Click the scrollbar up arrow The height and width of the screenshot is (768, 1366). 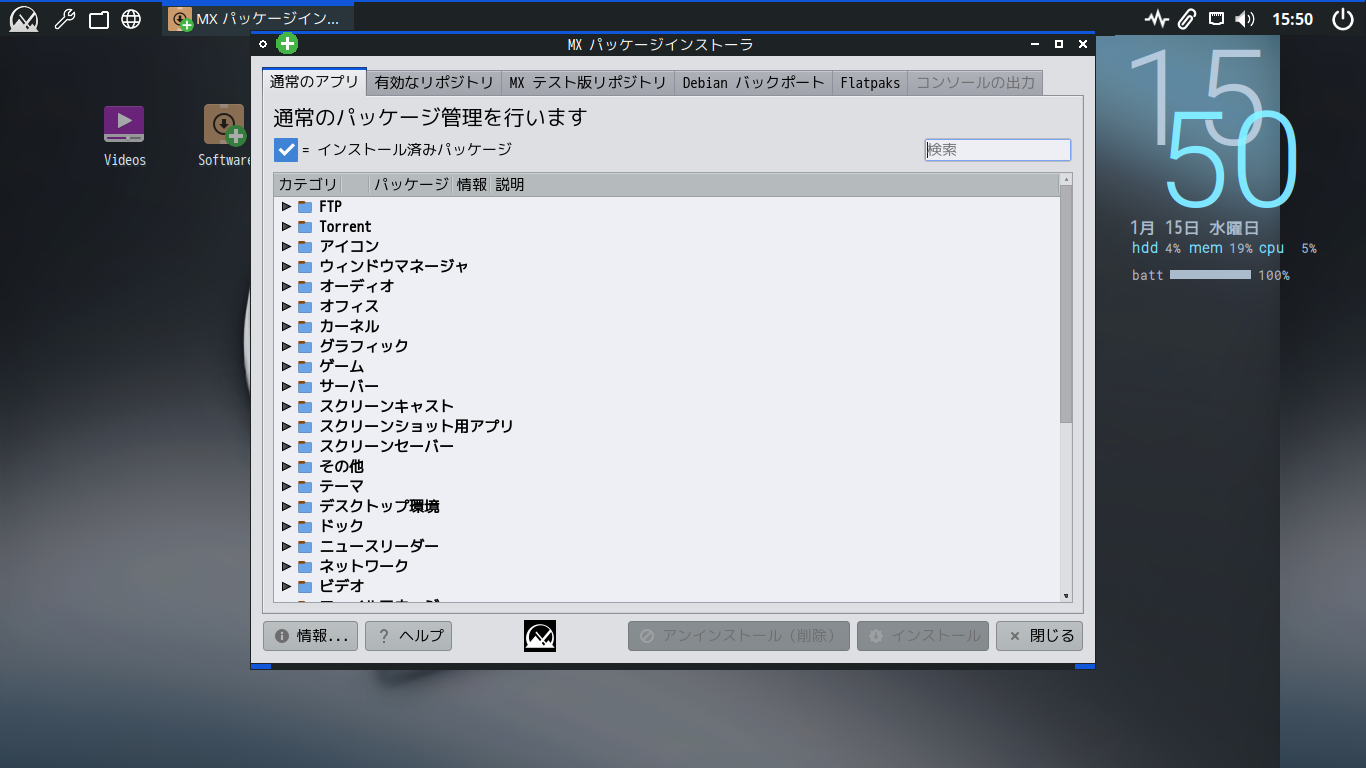click(1066, 179)
